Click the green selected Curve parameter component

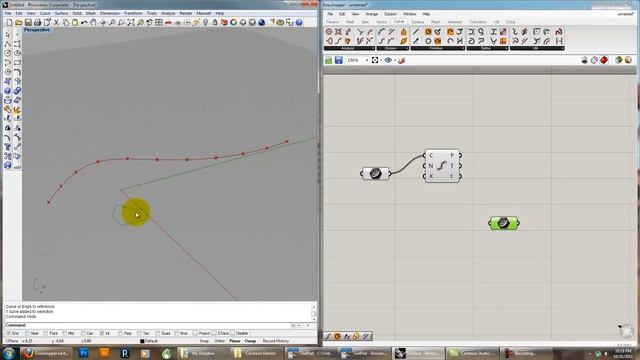tap(504, 223)
